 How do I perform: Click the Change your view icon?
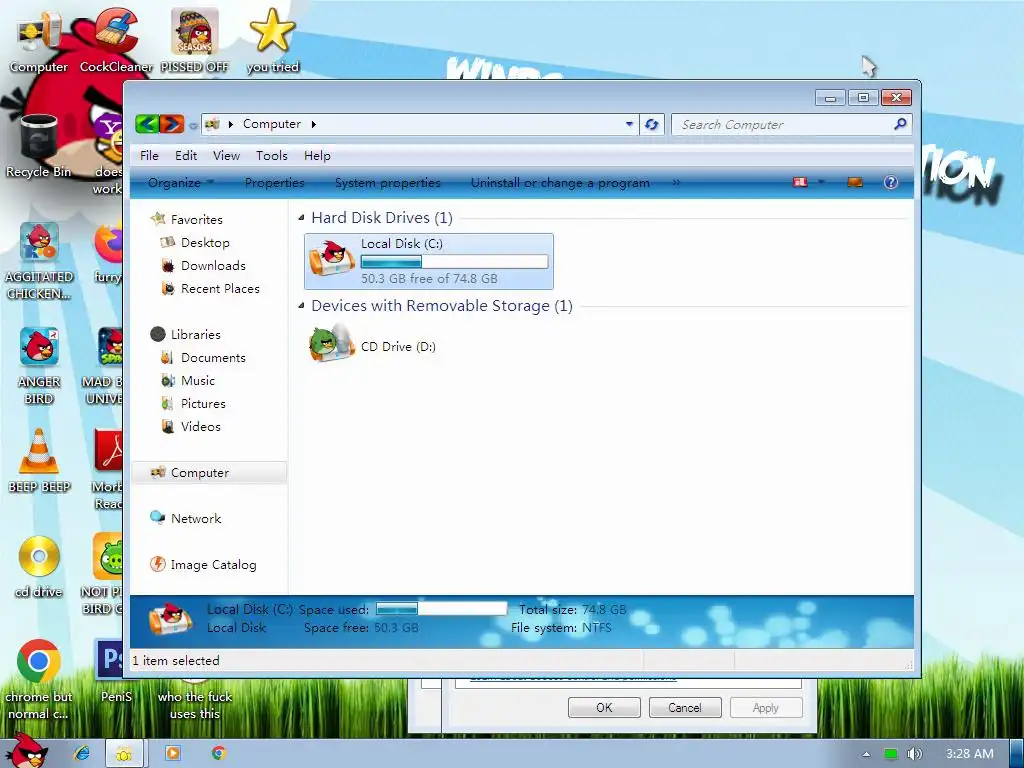point(800,182)
